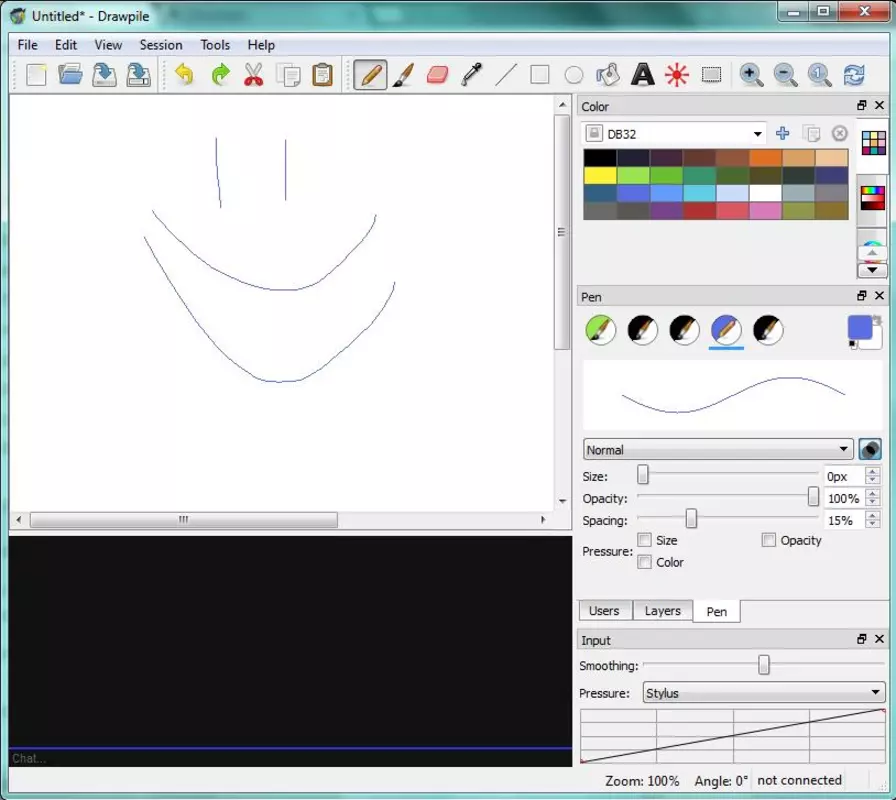Select the Text annotation tool

coord(642,75)
